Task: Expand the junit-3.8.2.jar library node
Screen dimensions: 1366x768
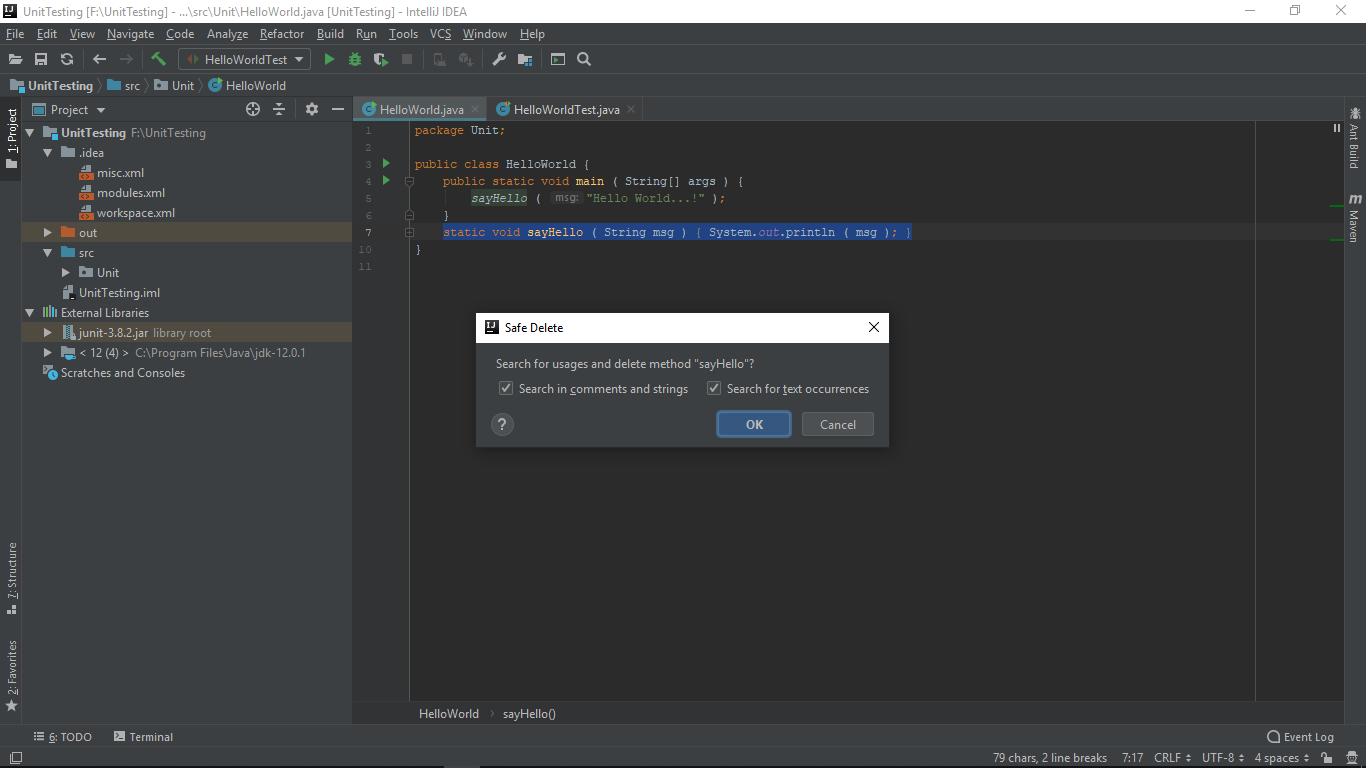Action: tap(48, 333)
